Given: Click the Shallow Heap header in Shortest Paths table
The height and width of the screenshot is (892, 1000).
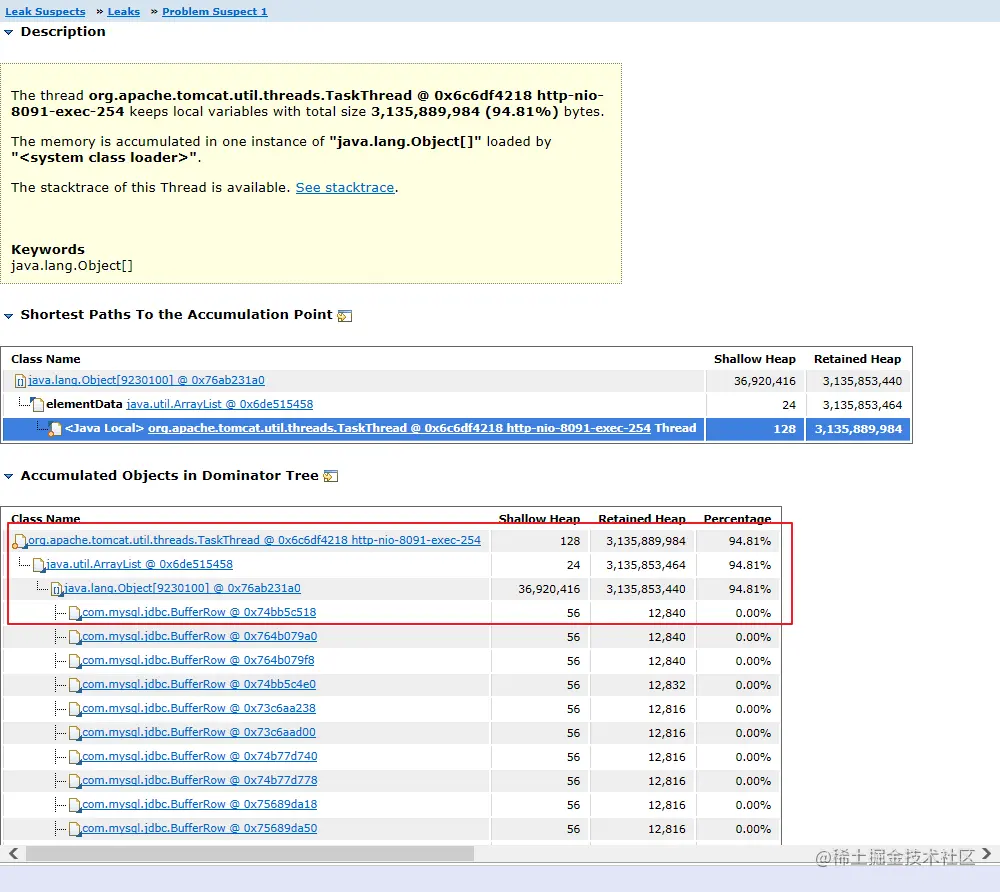Looking at the screenshot, I should pos(754,359).
